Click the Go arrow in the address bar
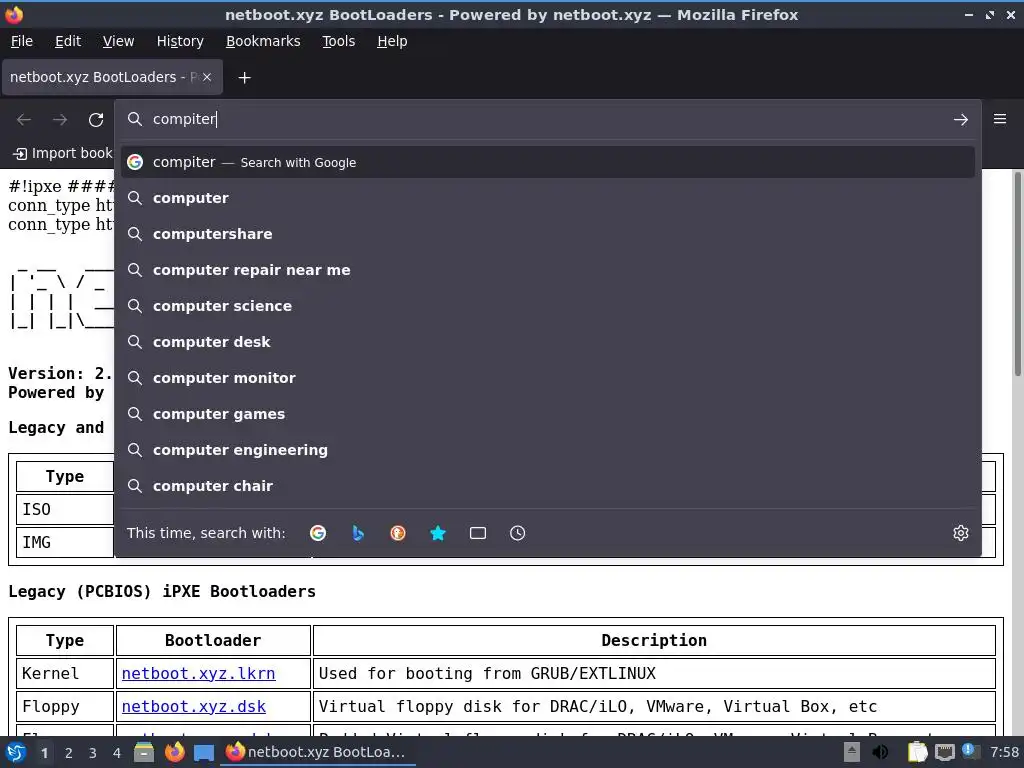Screen dimensions: 1024x768 point(960,120)
